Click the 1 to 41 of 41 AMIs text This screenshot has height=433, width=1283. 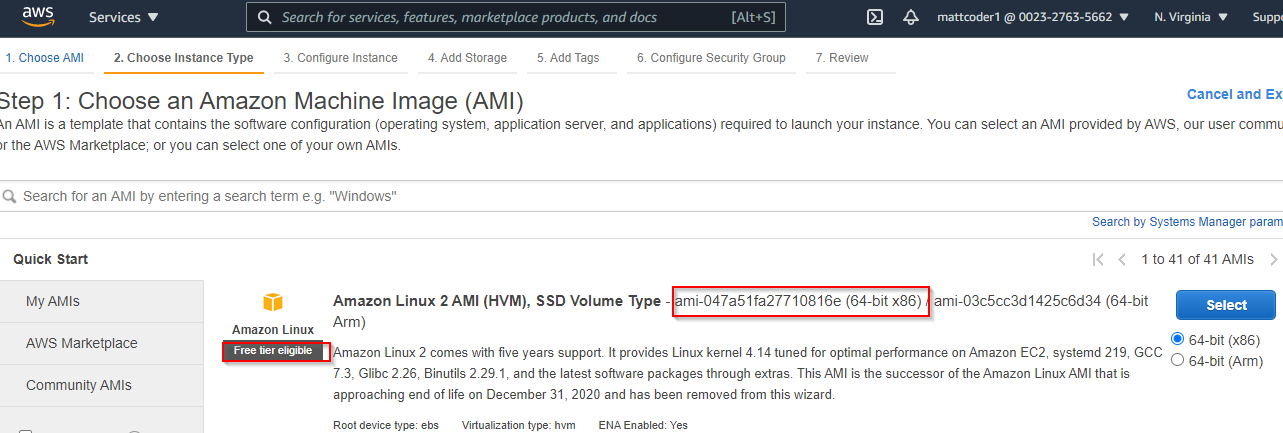point(1197,259)
